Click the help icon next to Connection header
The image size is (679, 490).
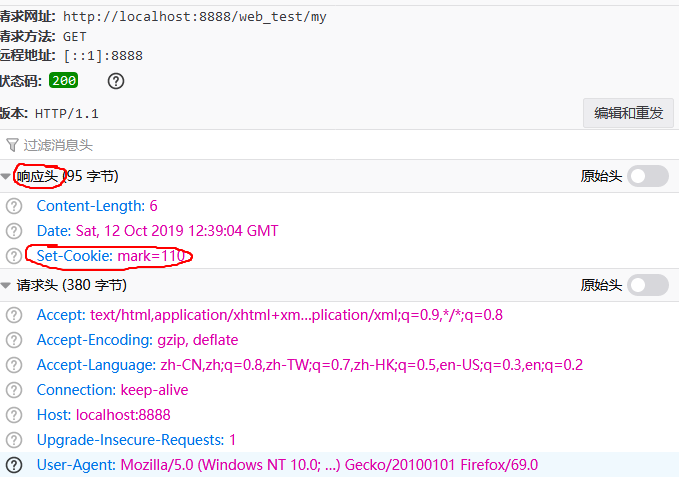pyautogui.click(x=14, y=390)
